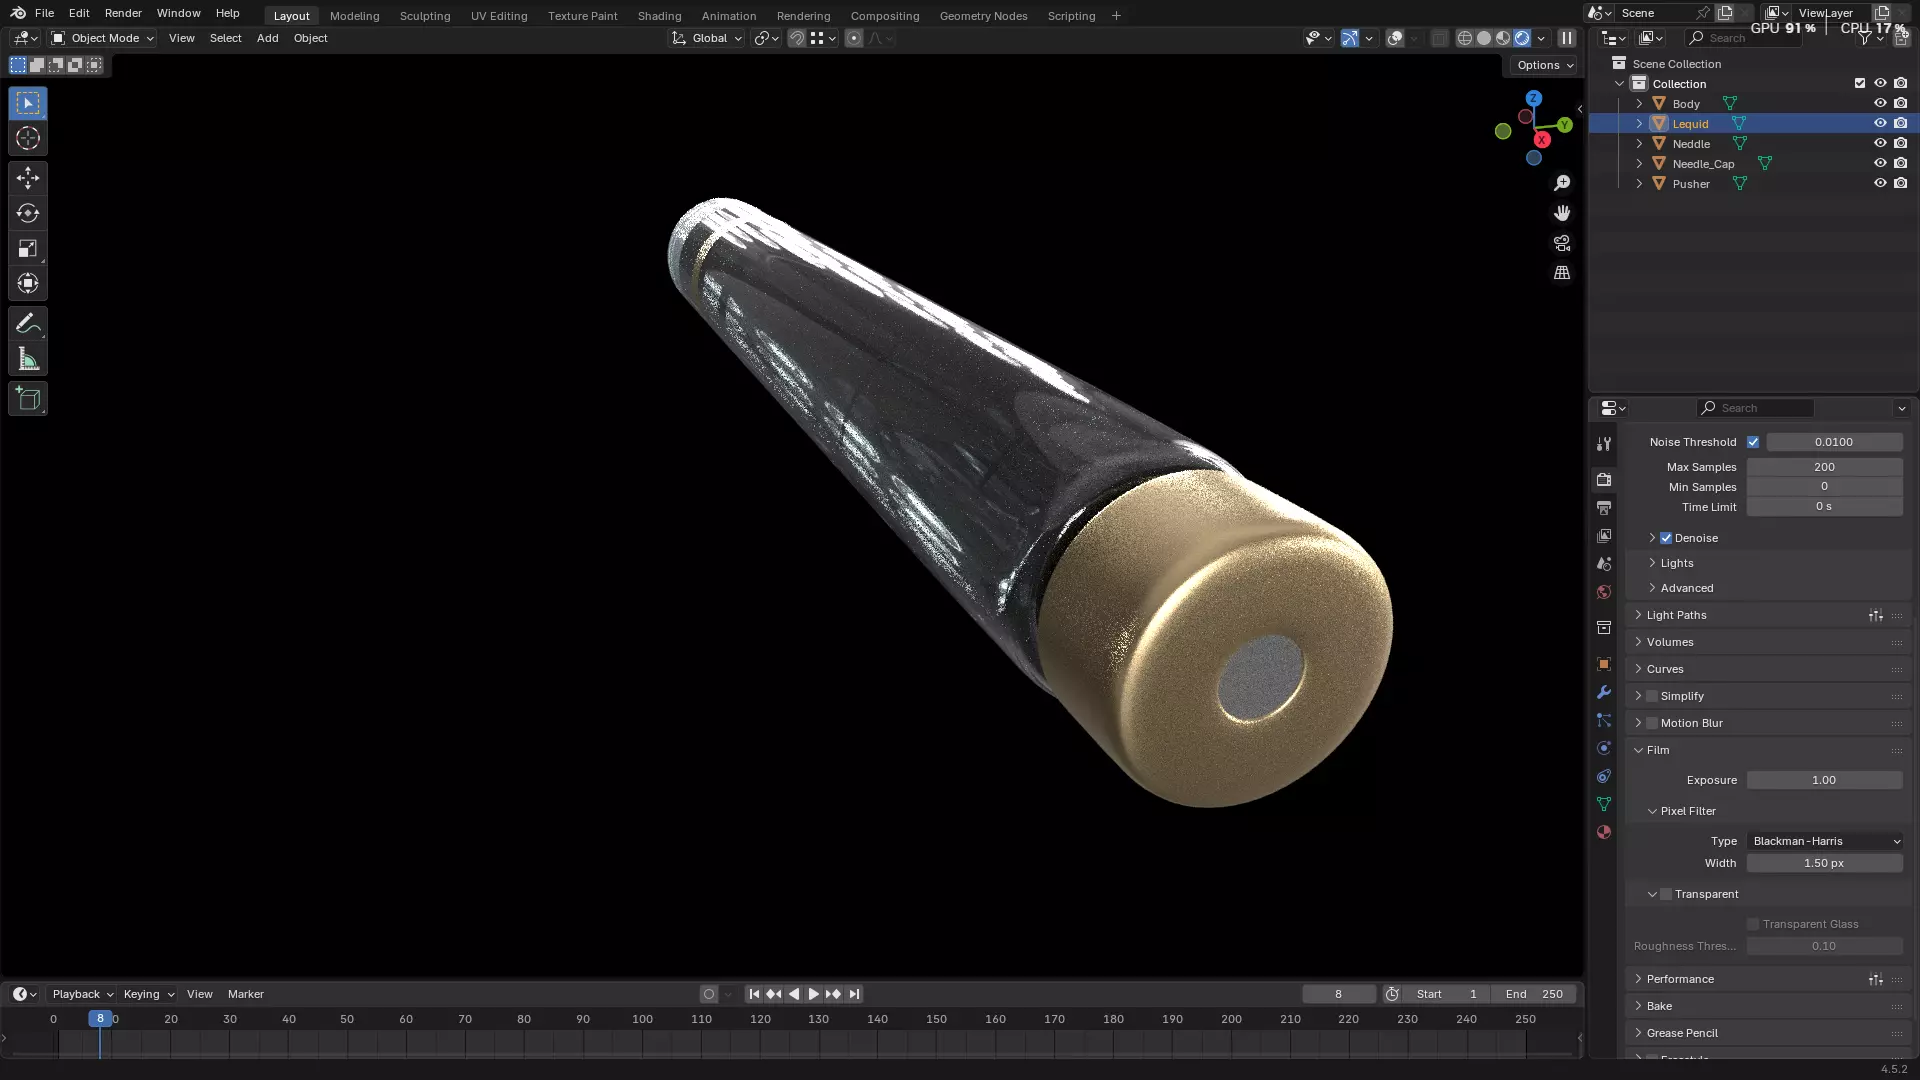This screenshot has height=1080, width=1920.
Task: Open the Object Mode dropdown
Action: coord(103,38)
